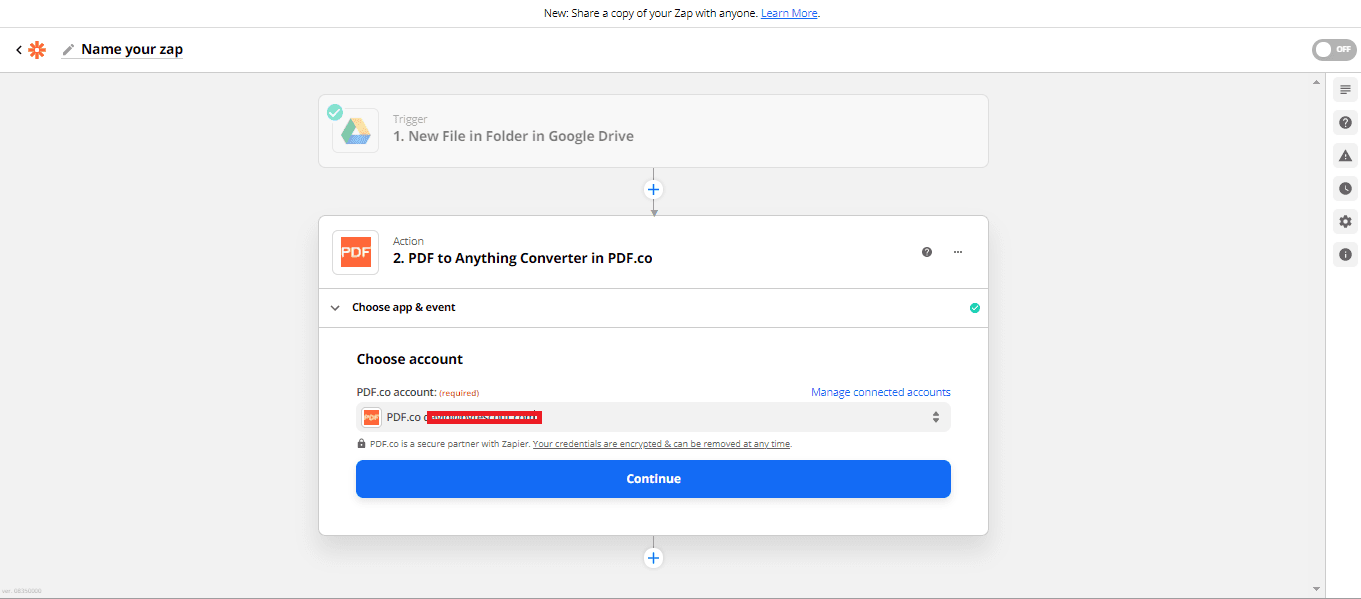Viewport: 1361px width, 599px height.
Task: Open the Manage connected accounts link
Action: [x=881, y=392]
